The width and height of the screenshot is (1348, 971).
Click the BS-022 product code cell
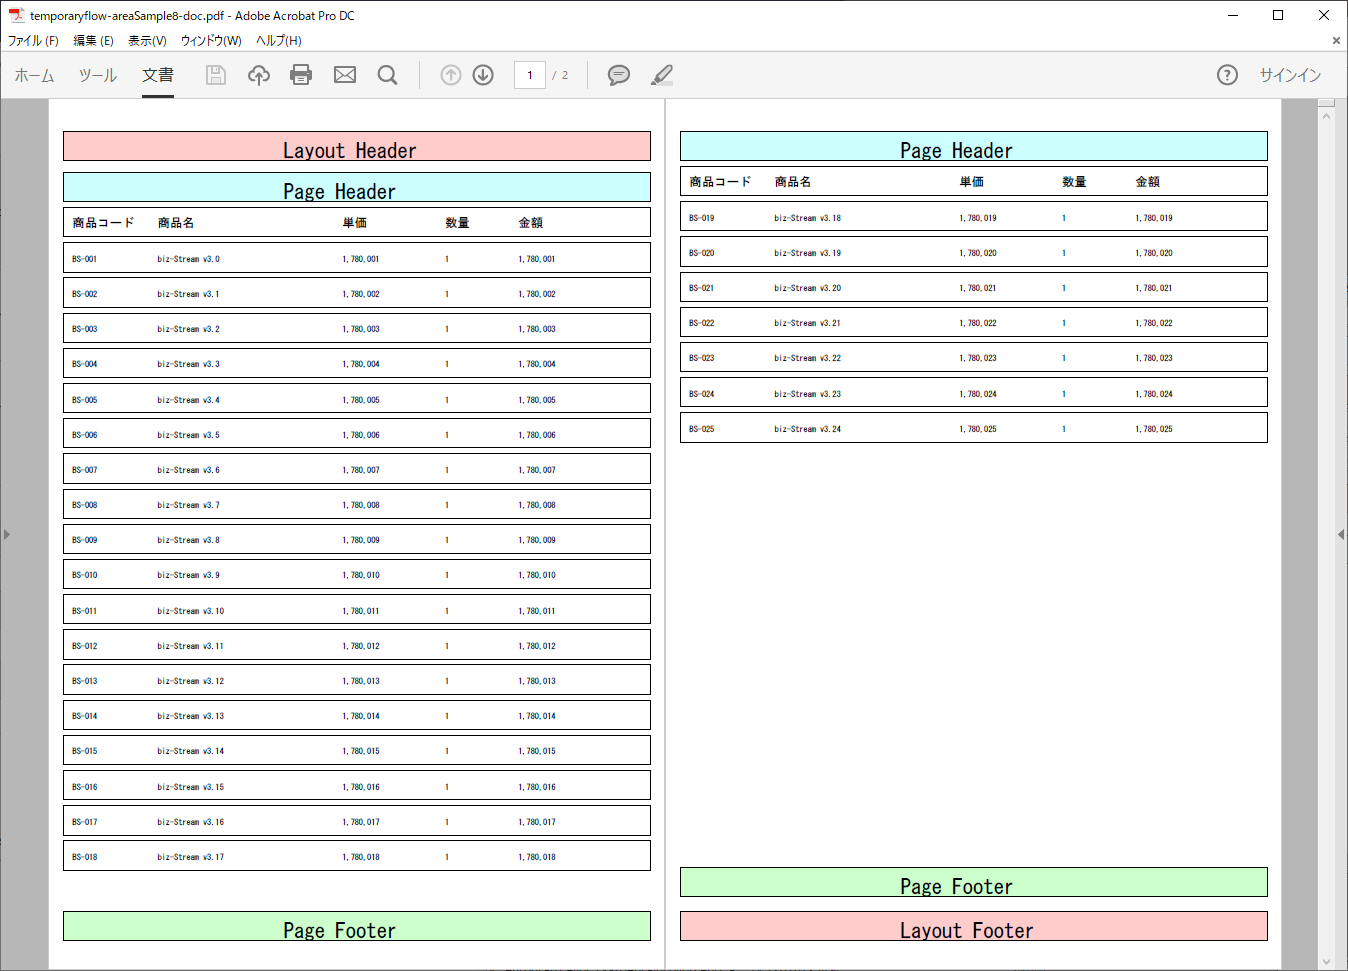coord(701,323)
